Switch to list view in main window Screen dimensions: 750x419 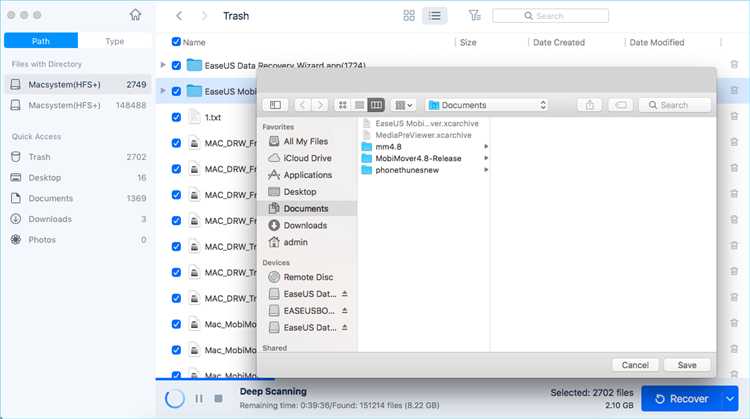tap(435, 16)
